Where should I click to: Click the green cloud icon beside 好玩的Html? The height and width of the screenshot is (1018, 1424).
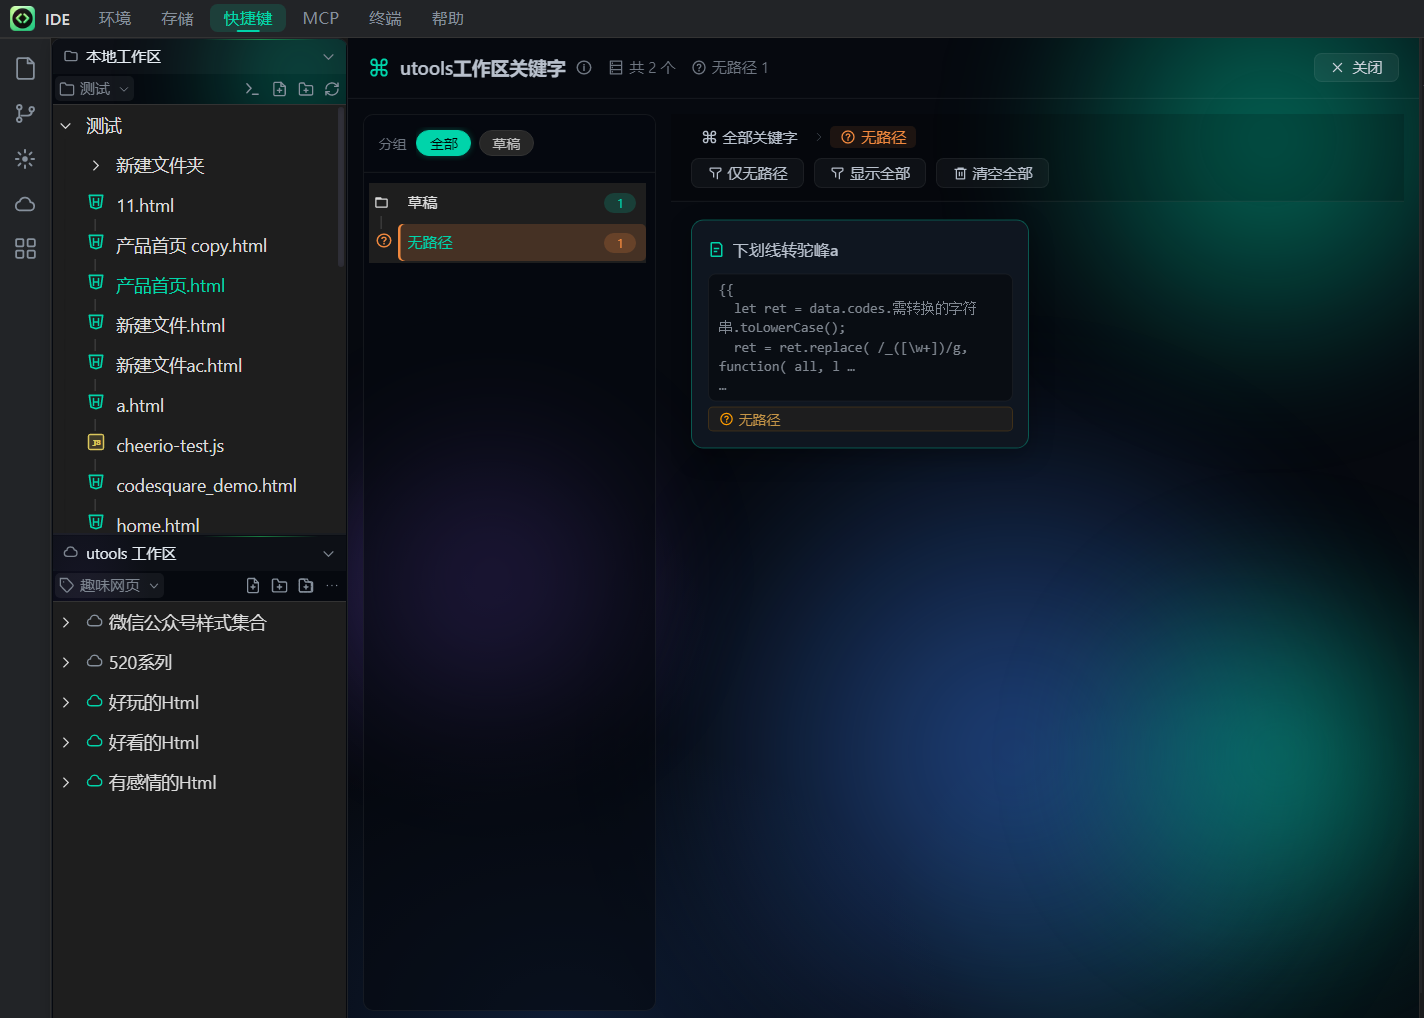coord(94,702)
